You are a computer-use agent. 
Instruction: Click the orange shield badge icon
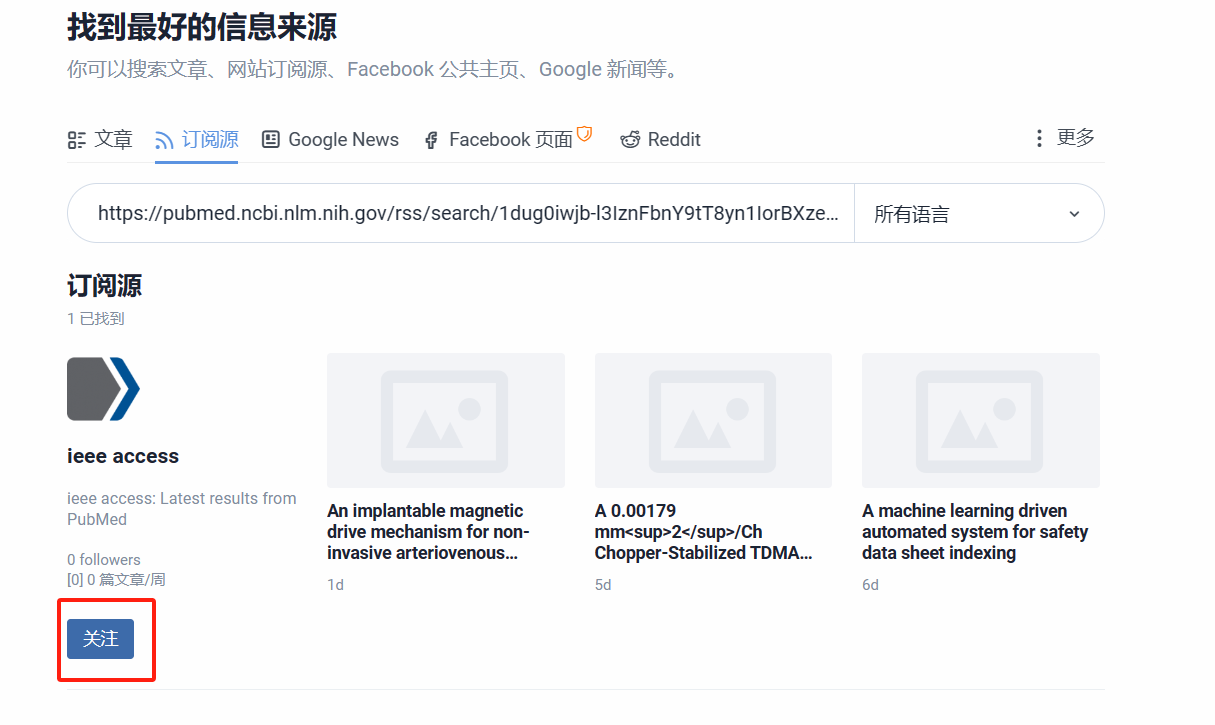pyautogui.click(x=585, y=133)
